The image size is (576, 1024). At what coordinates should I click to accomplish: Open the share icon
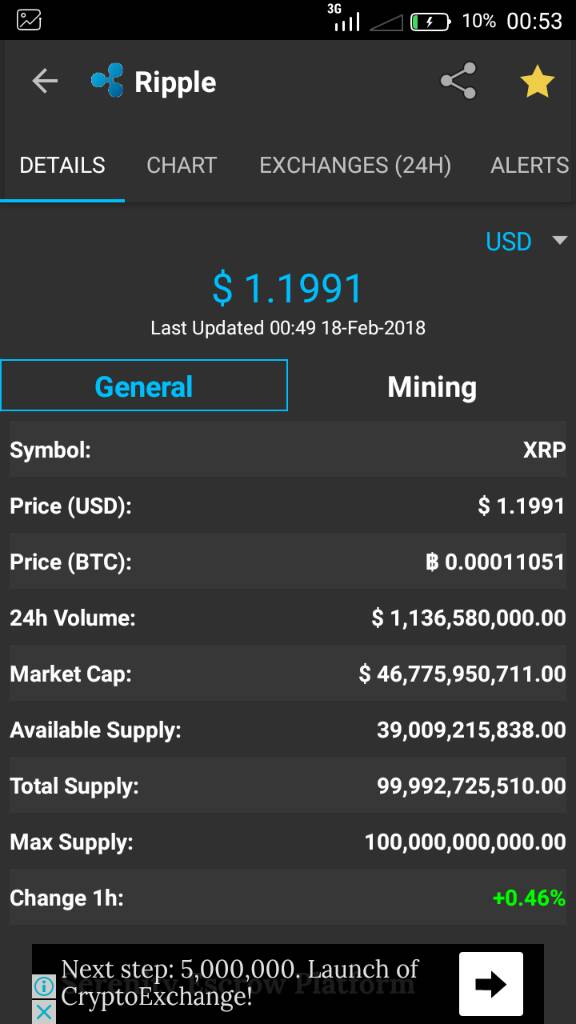[458, 81]
